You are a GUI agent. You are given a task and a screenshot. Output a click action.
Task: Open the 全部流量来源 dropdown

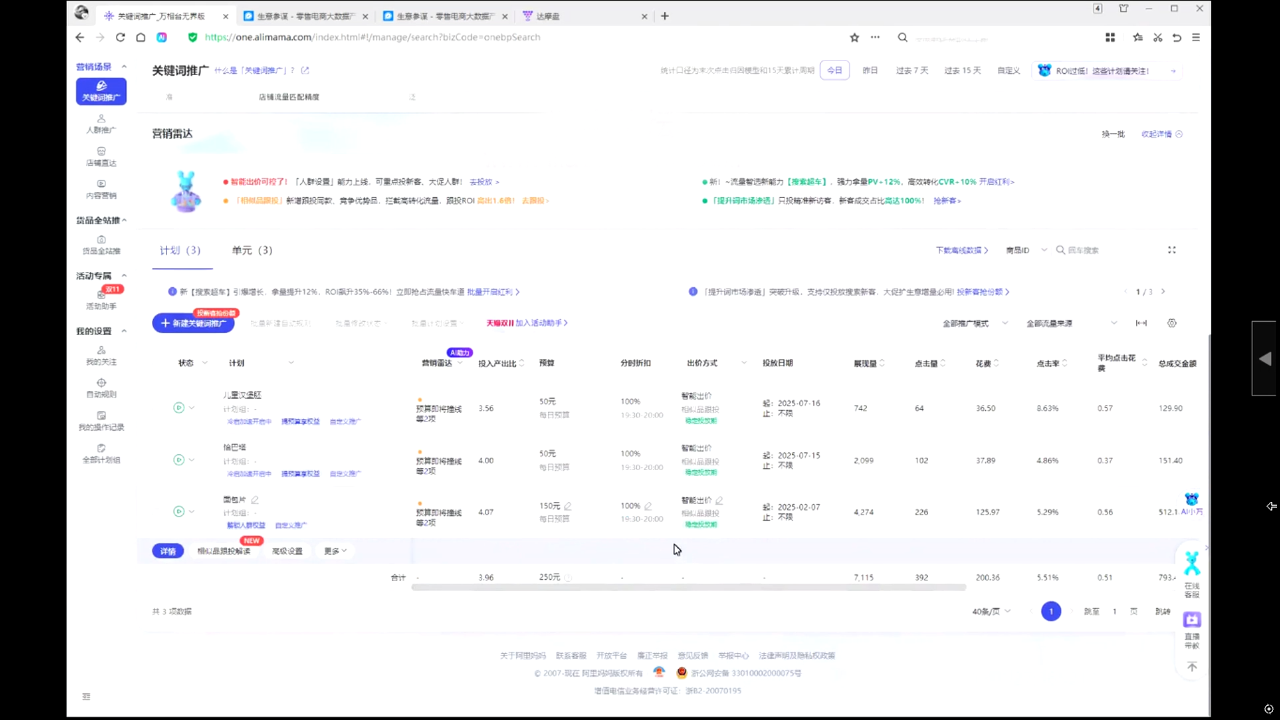(x=1071, y=323)
